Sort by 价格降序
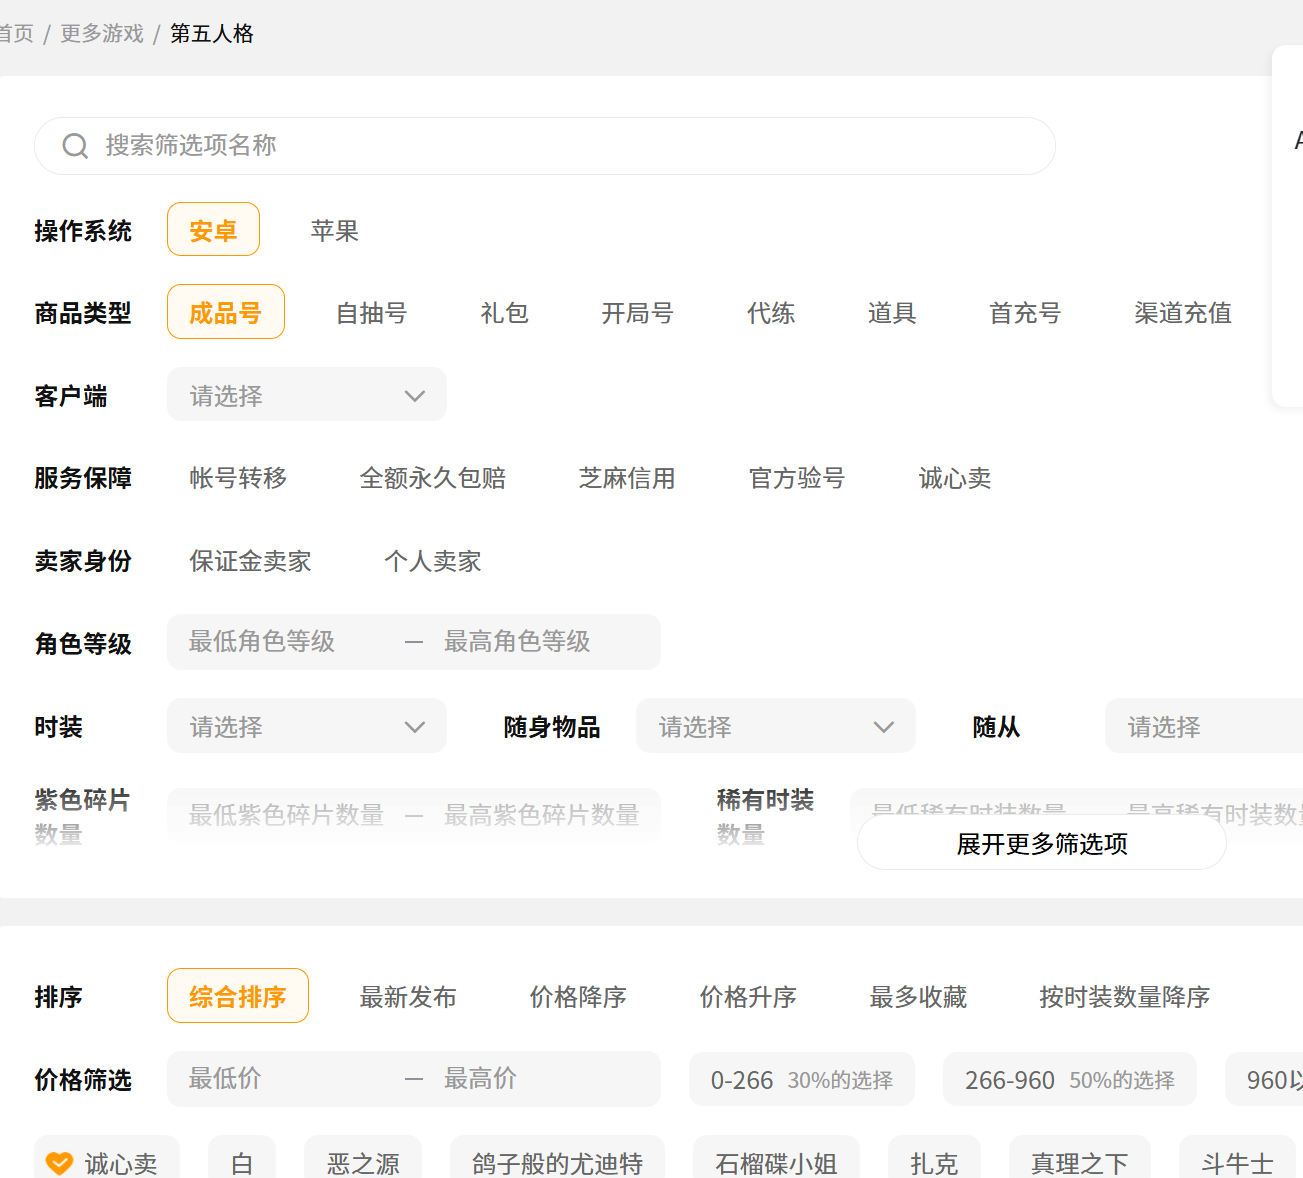Screen dimensions: 1303x1178 pos(577,997)
